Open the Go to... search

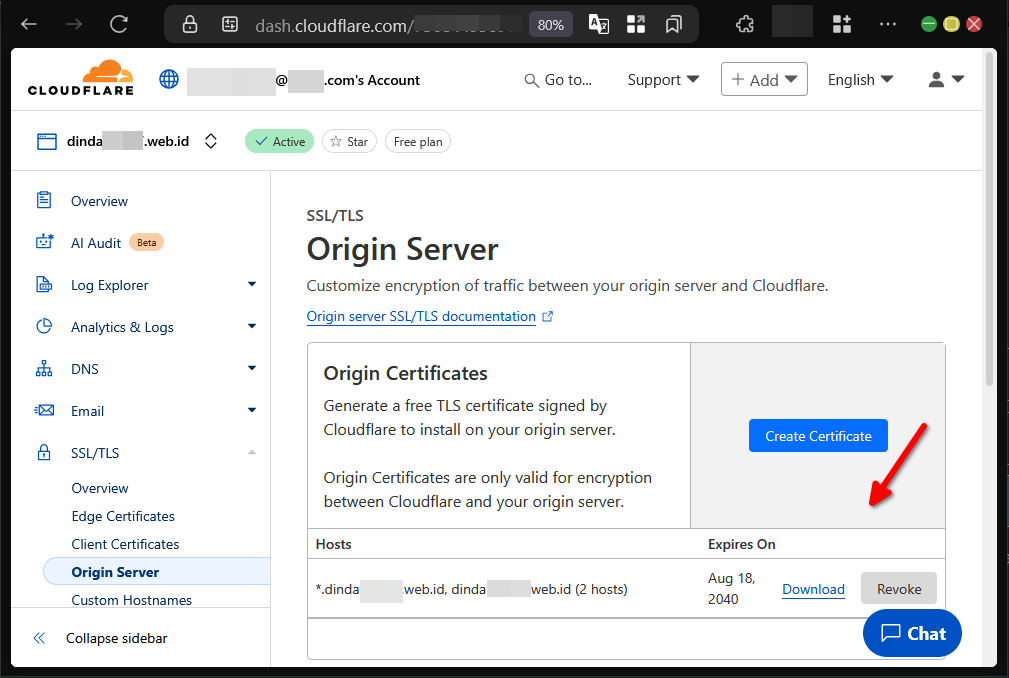558,80
